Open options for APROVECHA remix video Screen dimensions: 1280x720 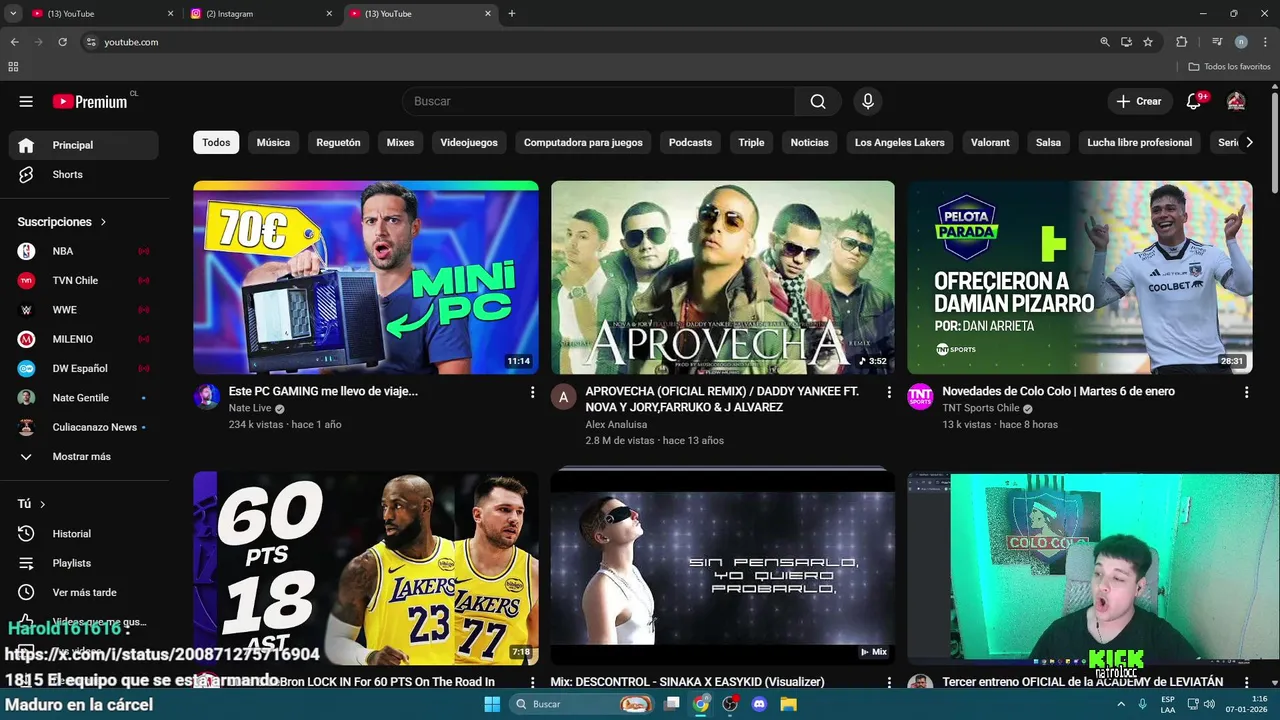coord(889,392)
